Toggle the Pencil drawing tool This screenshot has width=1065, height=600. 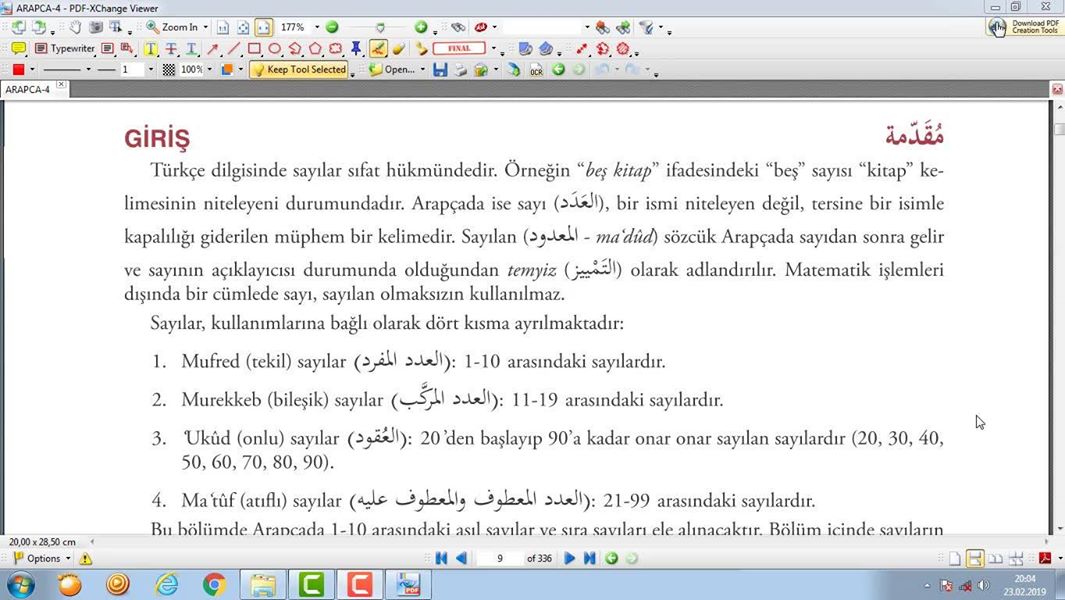(x=378, y=49)
